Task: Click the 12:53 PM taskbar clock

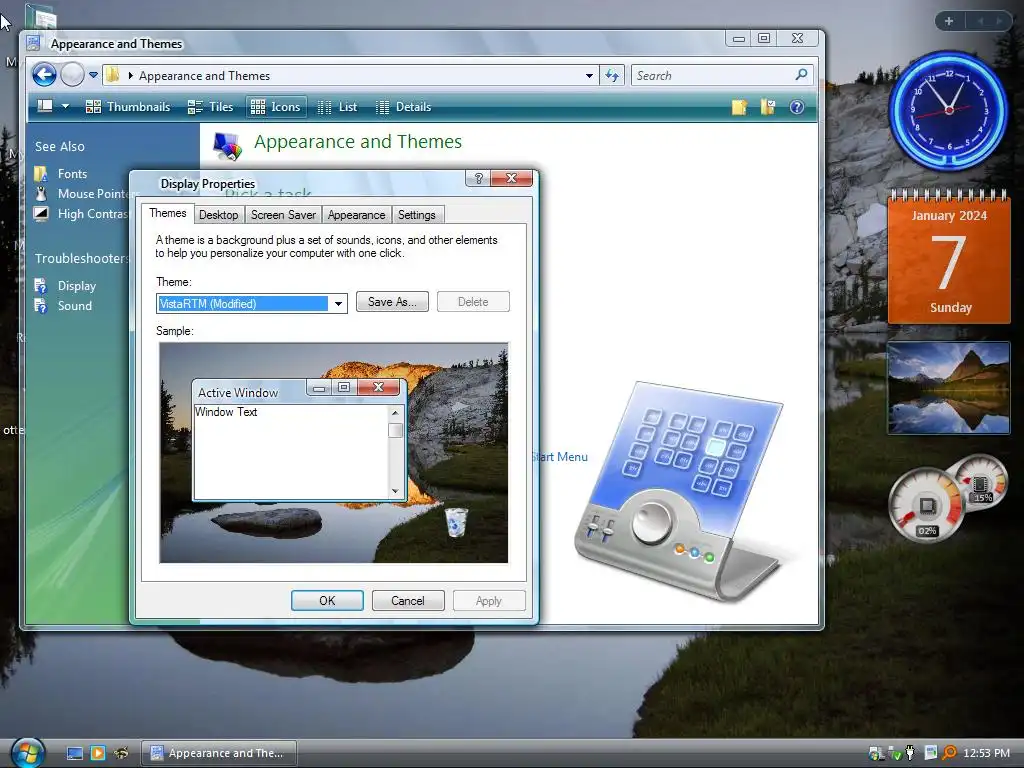Action: tap(986, 754)
